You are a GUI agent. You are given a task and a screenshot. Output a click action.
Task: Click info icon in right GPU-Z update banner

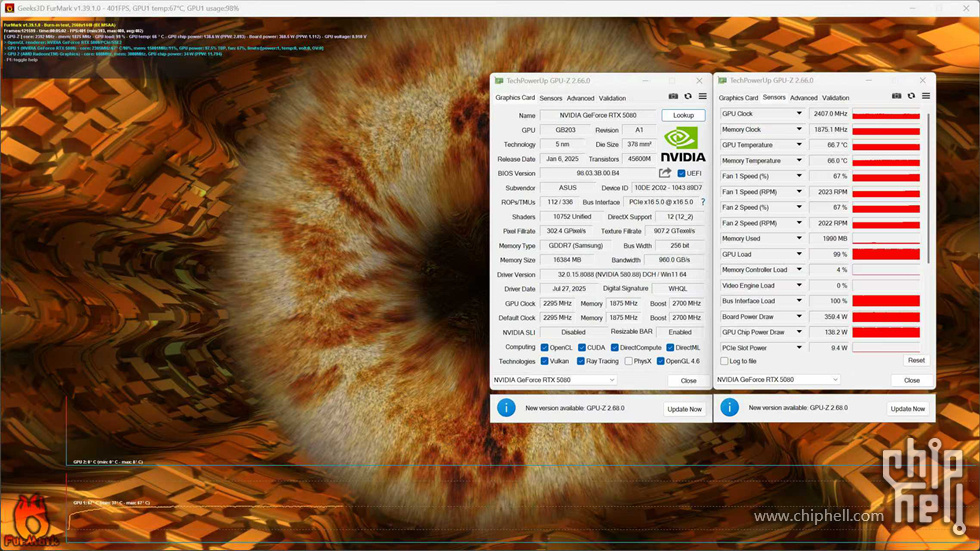[x=729, y=407]
